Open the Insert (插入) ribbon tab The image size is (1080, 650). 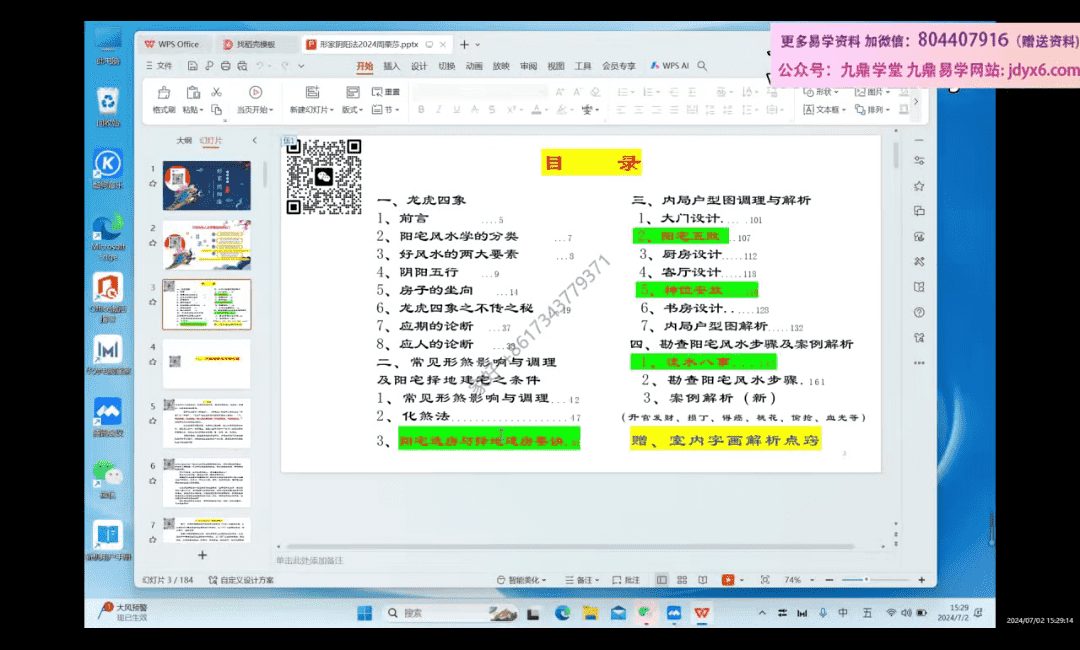391,66
